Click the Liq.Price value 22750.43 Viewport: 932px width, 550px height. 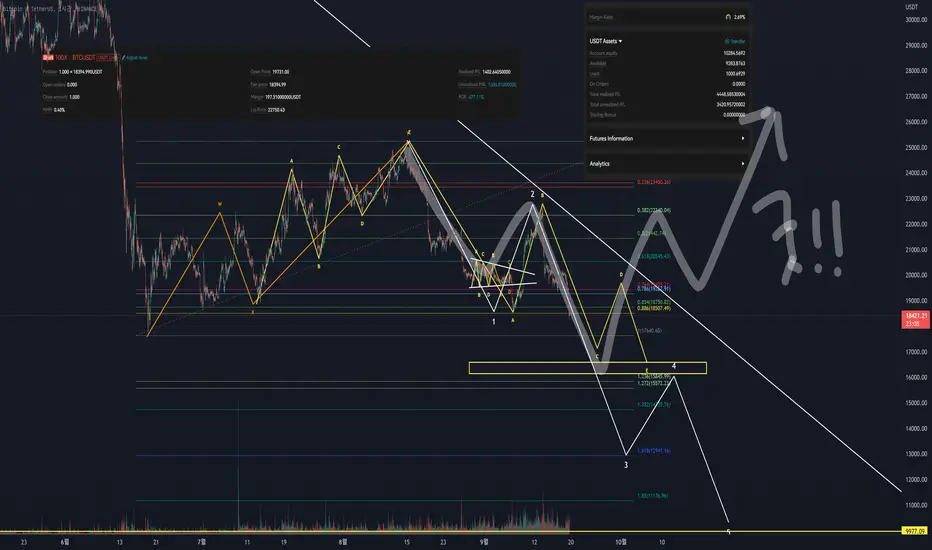click(x=276, y=110)
